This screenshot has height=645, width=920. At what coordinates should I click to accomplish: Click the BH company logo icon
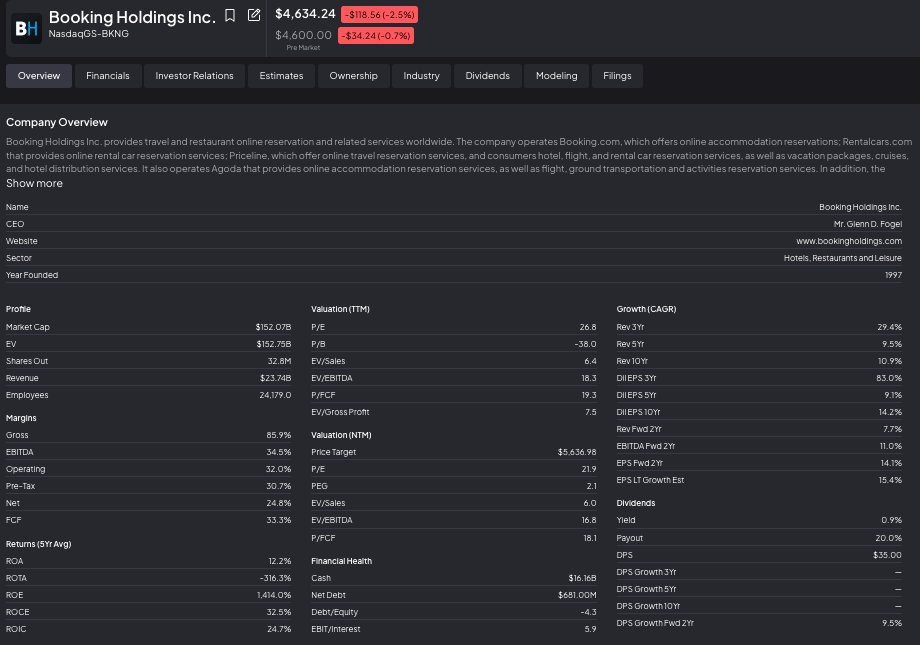(26, 28)
